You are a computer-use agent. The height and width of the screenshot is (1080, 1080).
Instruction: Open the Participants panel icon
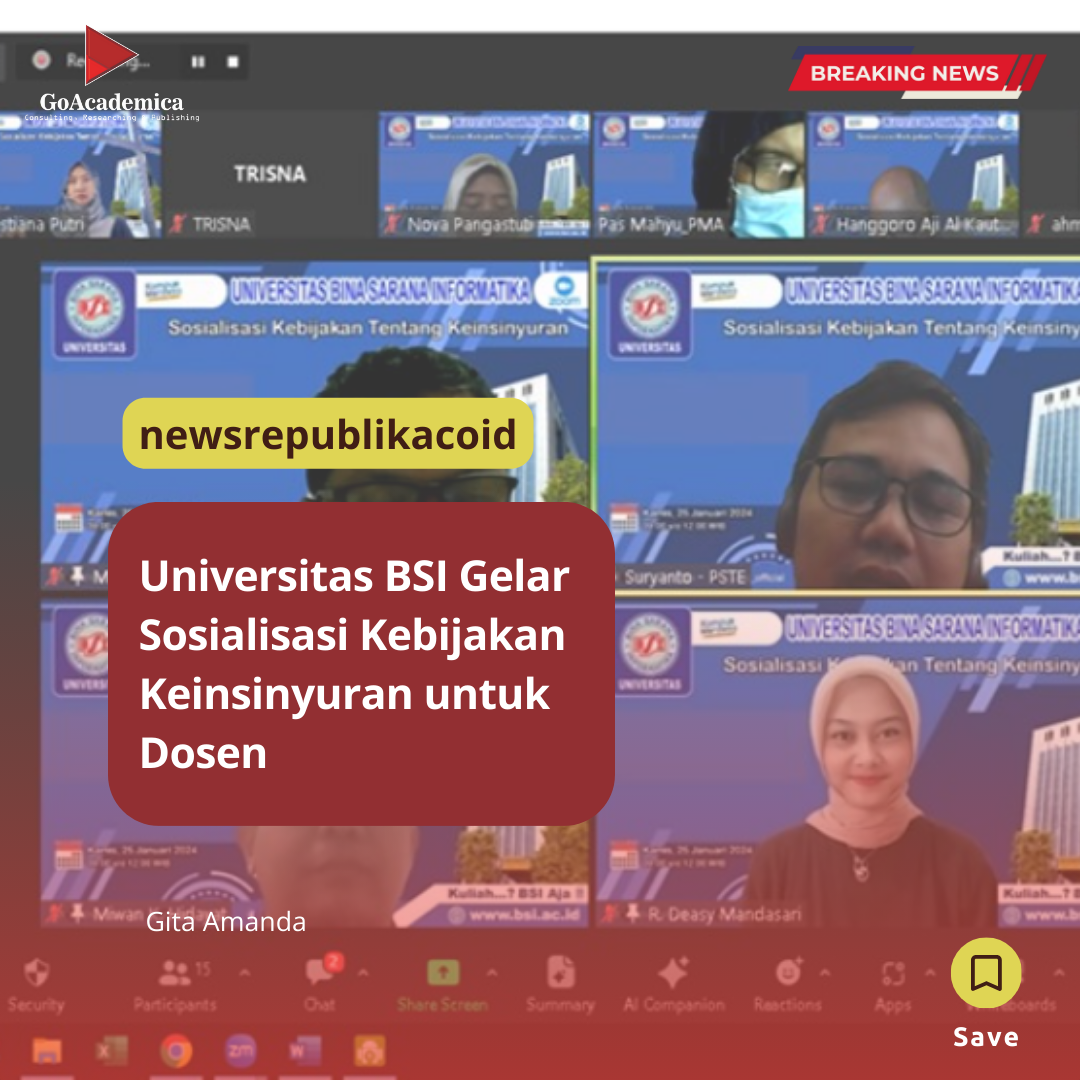[x=174, y=973]
